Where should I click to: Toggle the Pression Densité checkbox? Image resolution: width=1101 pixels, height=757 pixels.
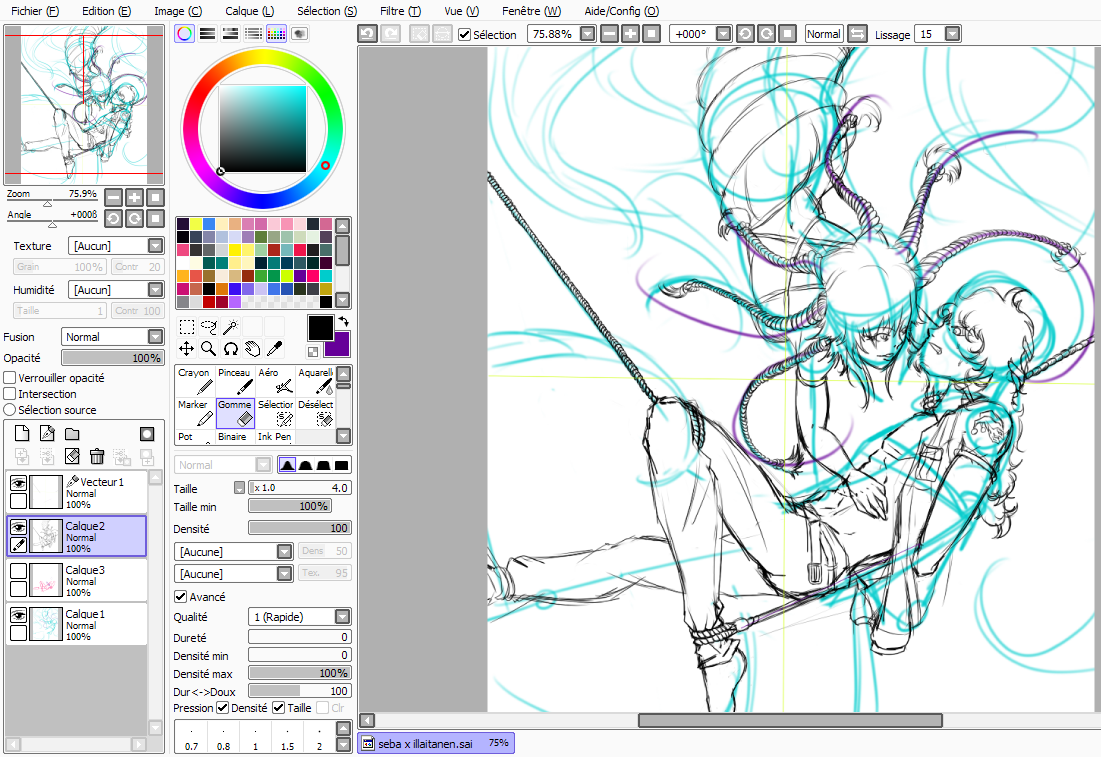(223, 708)
